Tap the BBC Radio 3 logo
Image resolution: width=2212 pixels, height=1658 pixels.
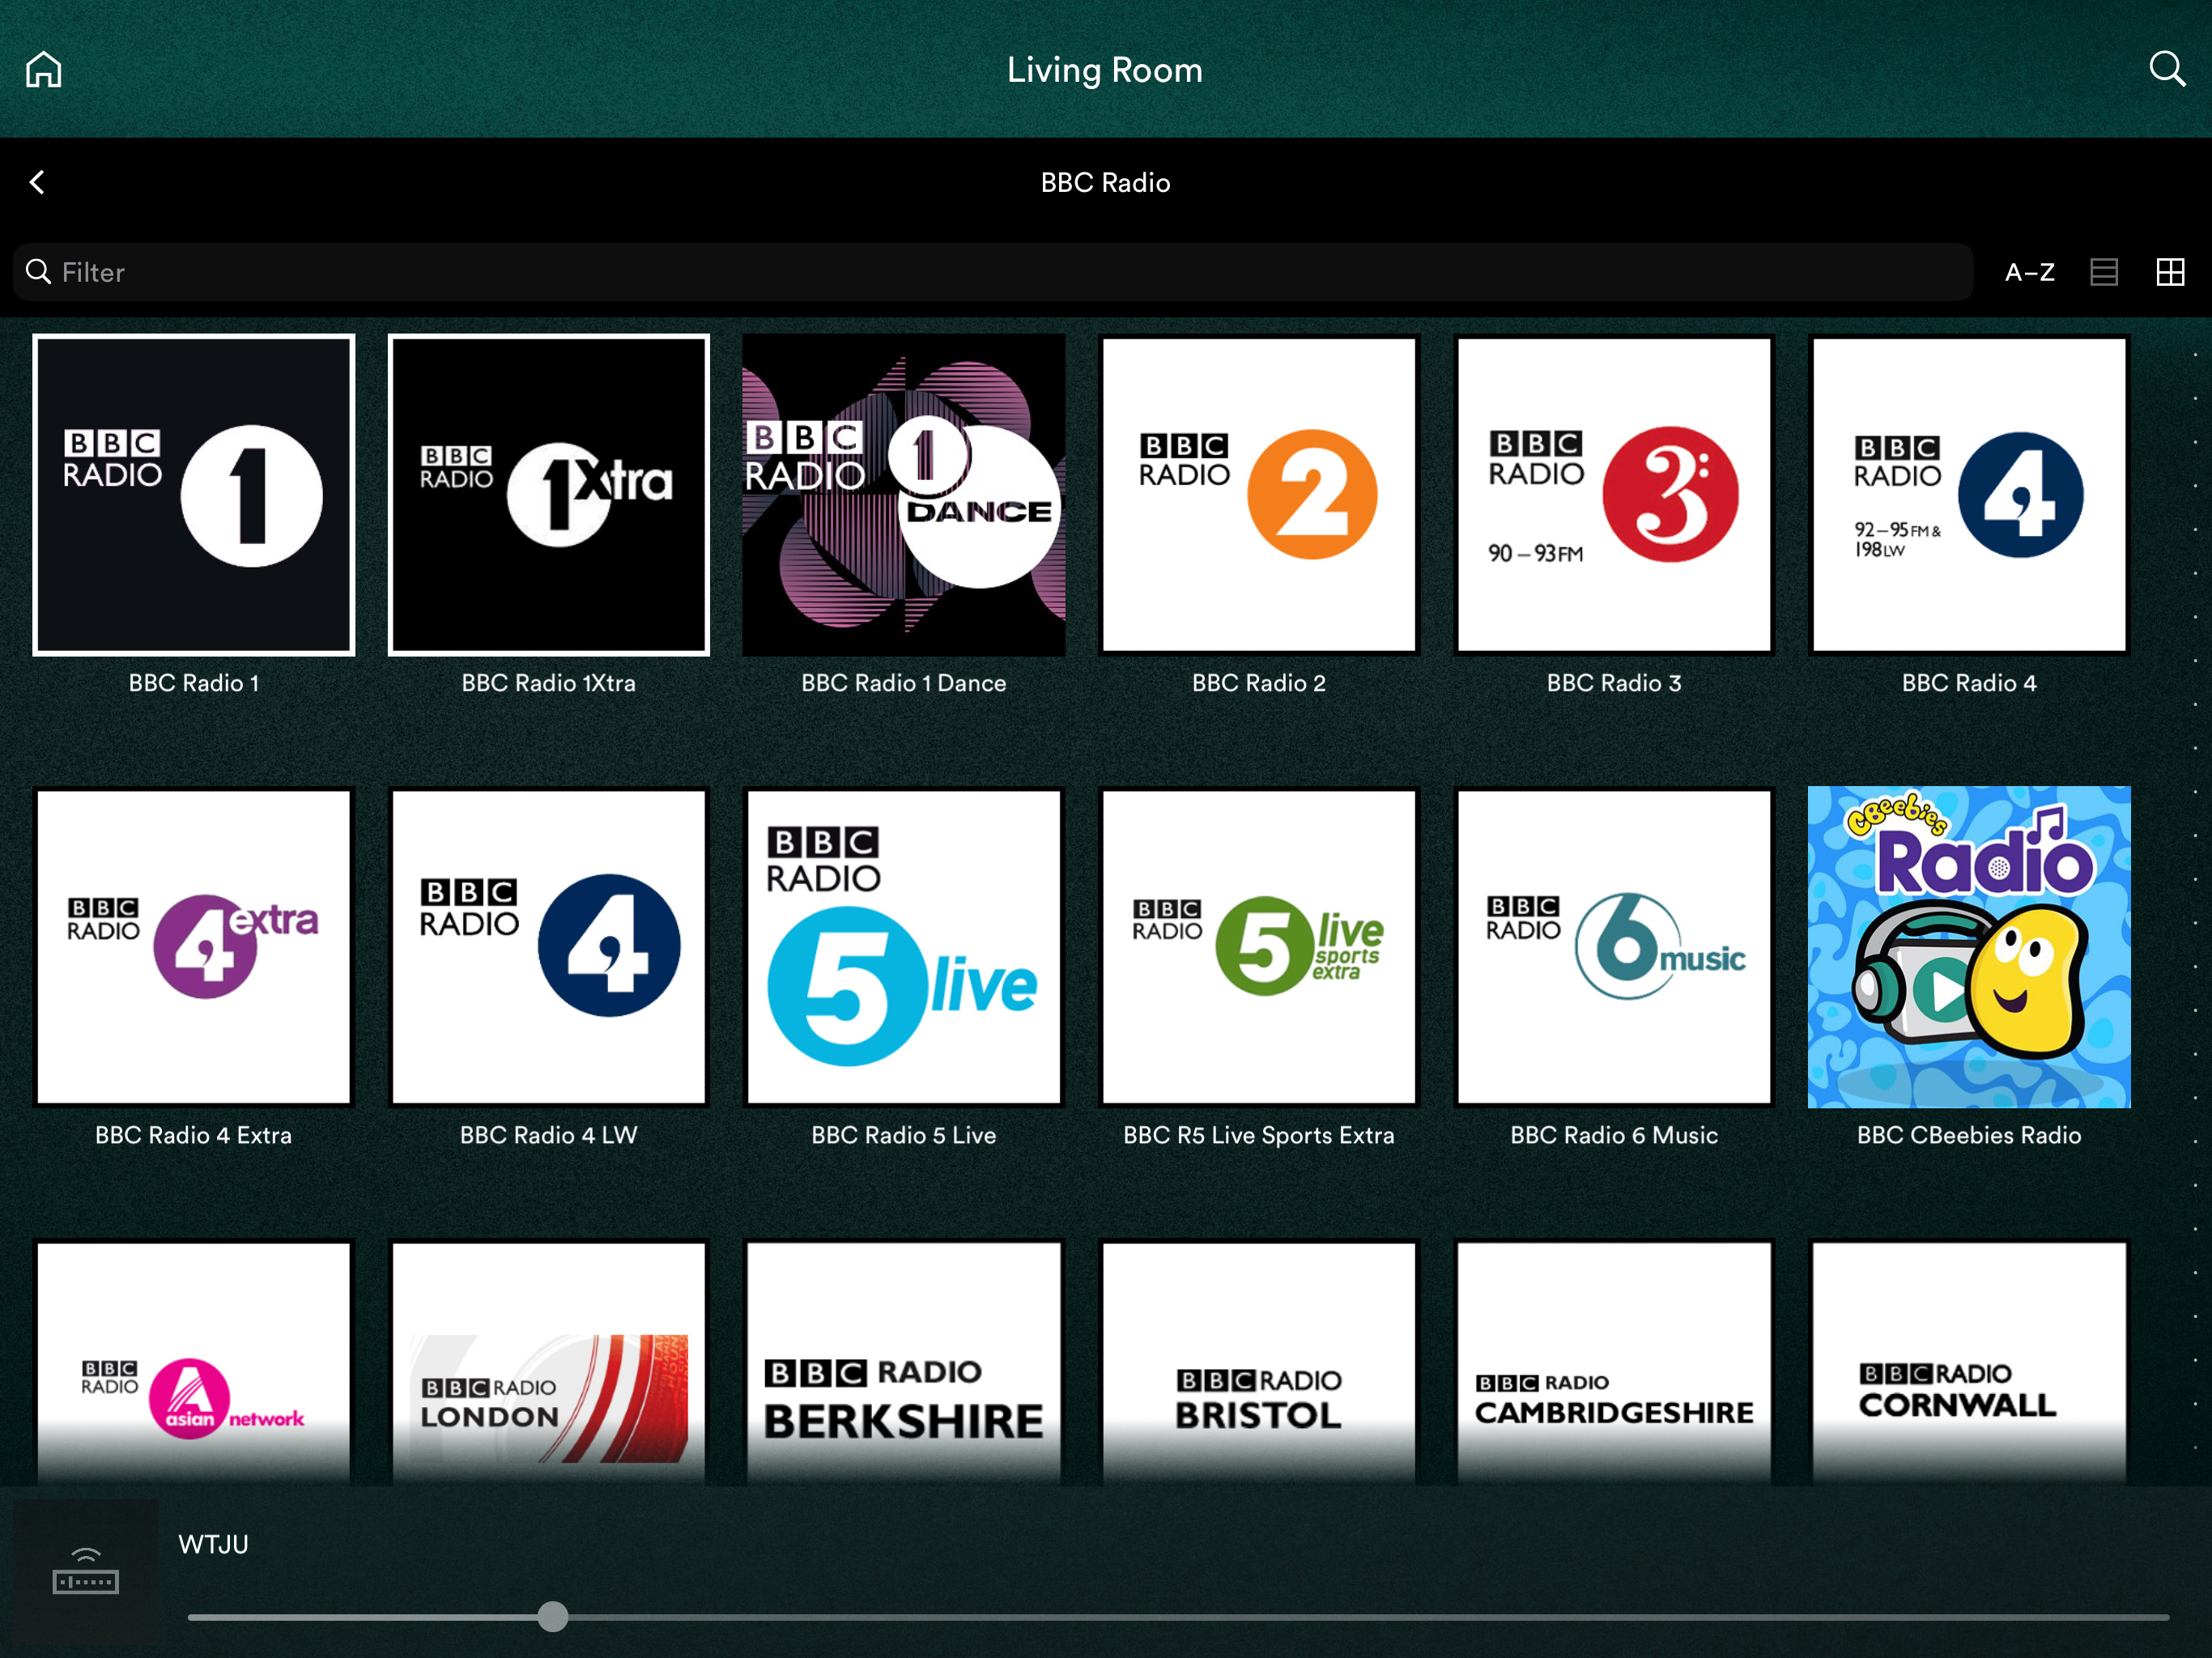click(1614, 495)
